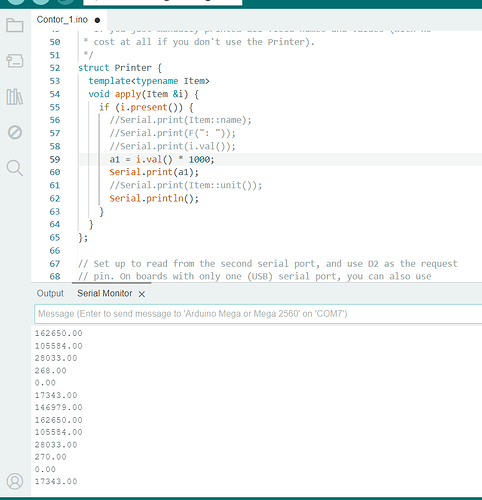Image resolution: width=482 pixels, height=500 pixels.
Task: Click the unsaved dot on Contor_1.ino tab
Action: (x=97, y=20)
